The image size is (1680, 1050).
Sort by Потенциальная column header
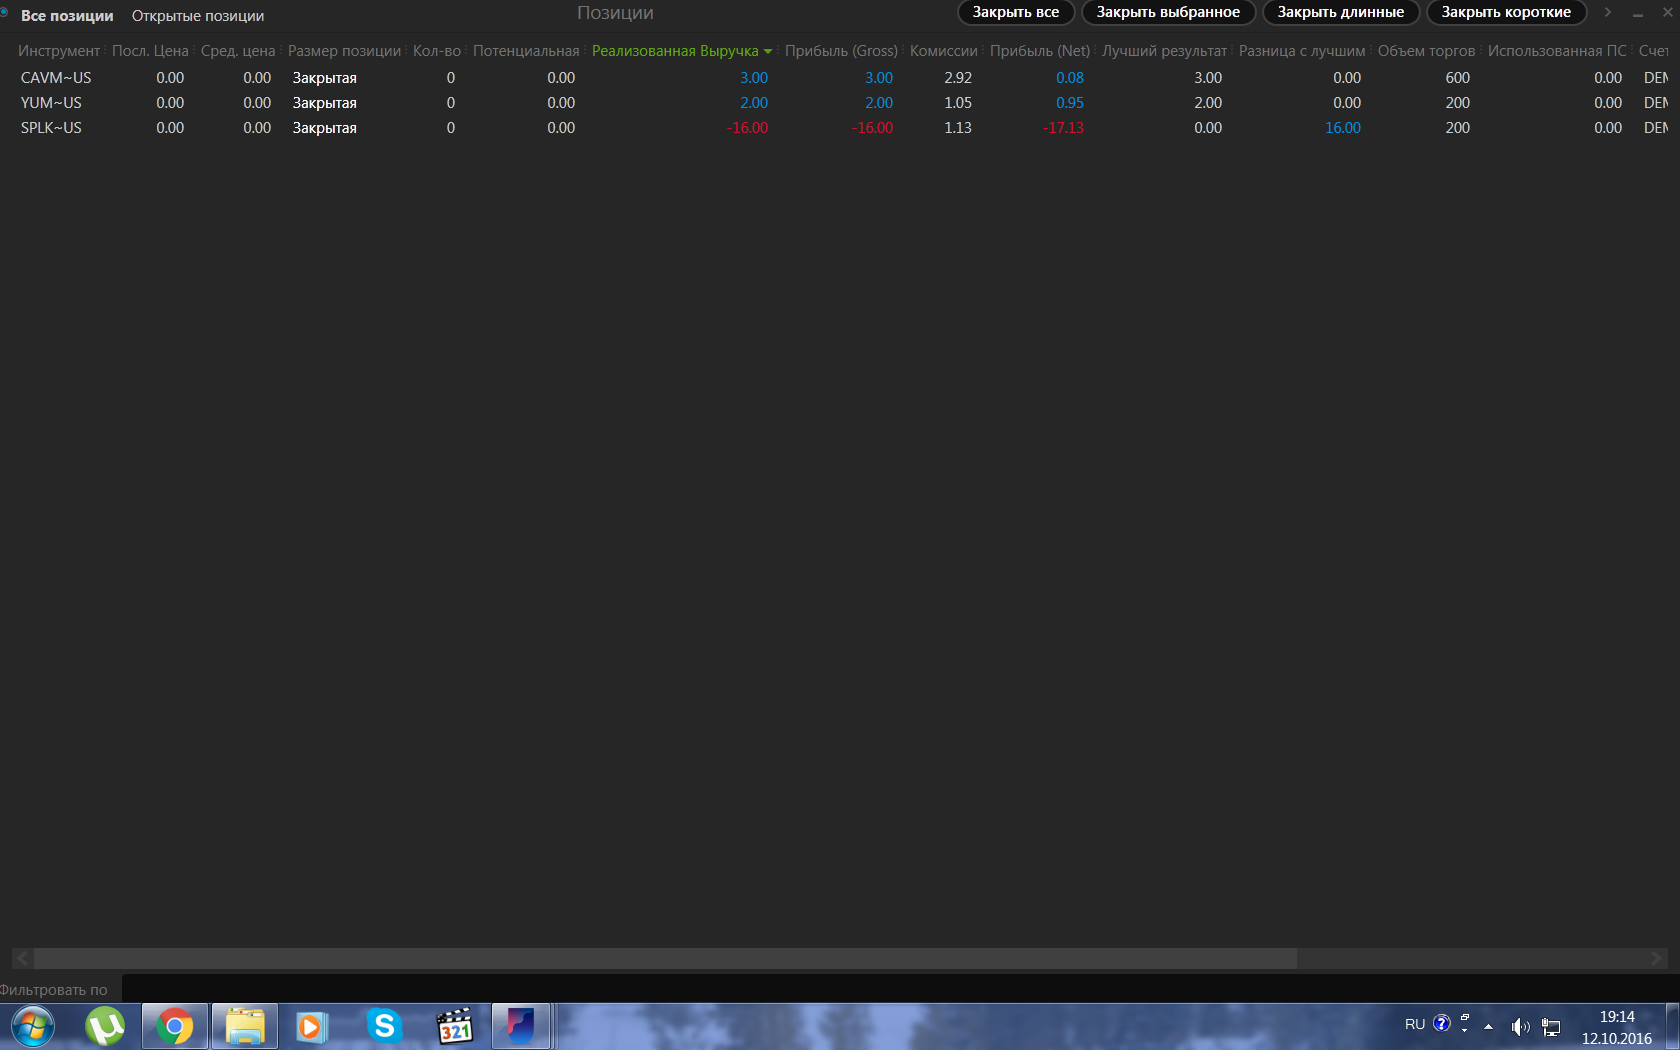click(x=526, y=51)
